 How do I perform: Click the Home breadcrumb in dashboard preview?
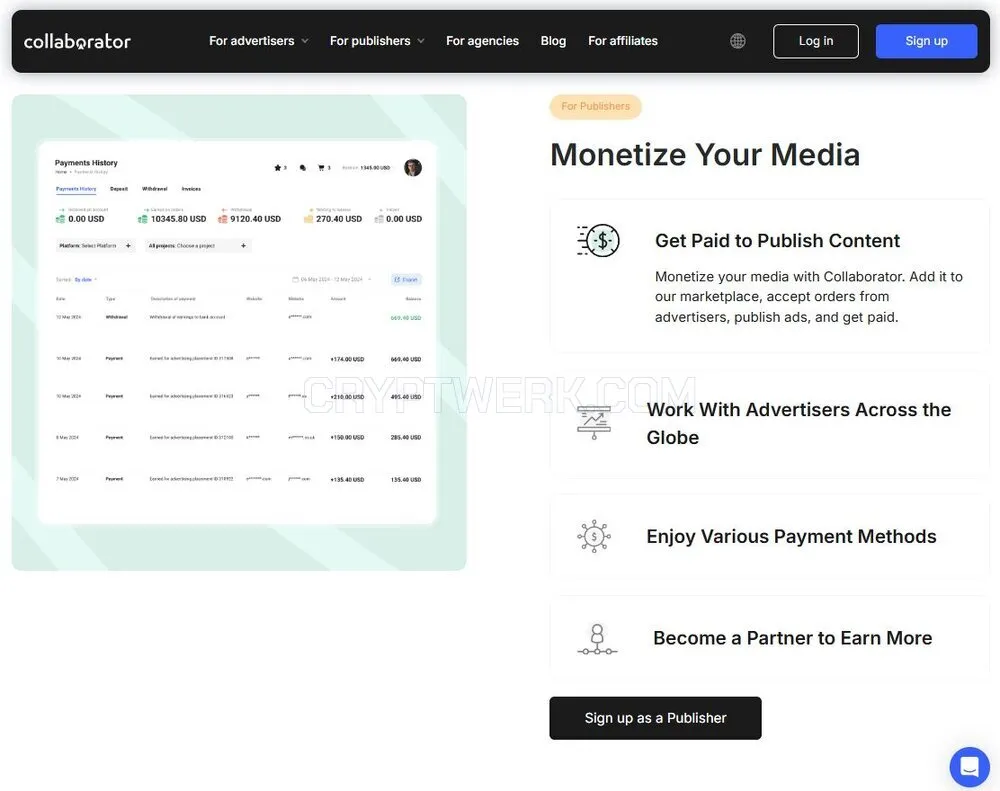pyautogui.click(x=61, y=172)
